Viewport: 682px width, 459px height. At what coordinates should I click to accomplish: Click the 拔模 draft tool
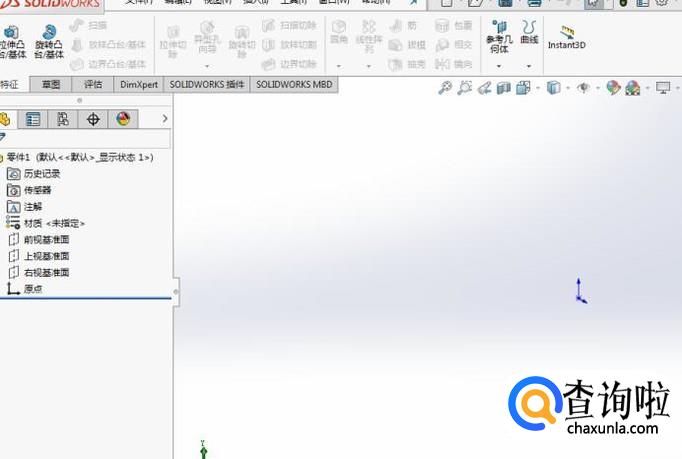(407, 45)
